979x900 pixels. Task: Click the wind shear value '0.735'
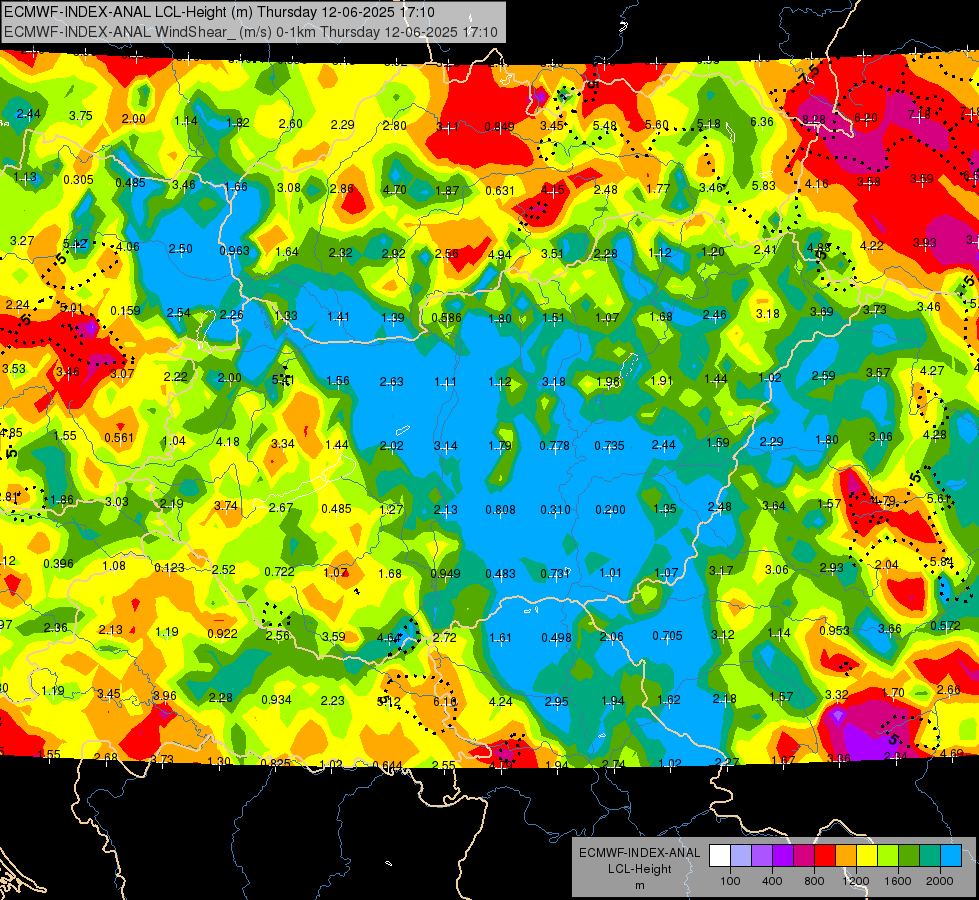609,446
